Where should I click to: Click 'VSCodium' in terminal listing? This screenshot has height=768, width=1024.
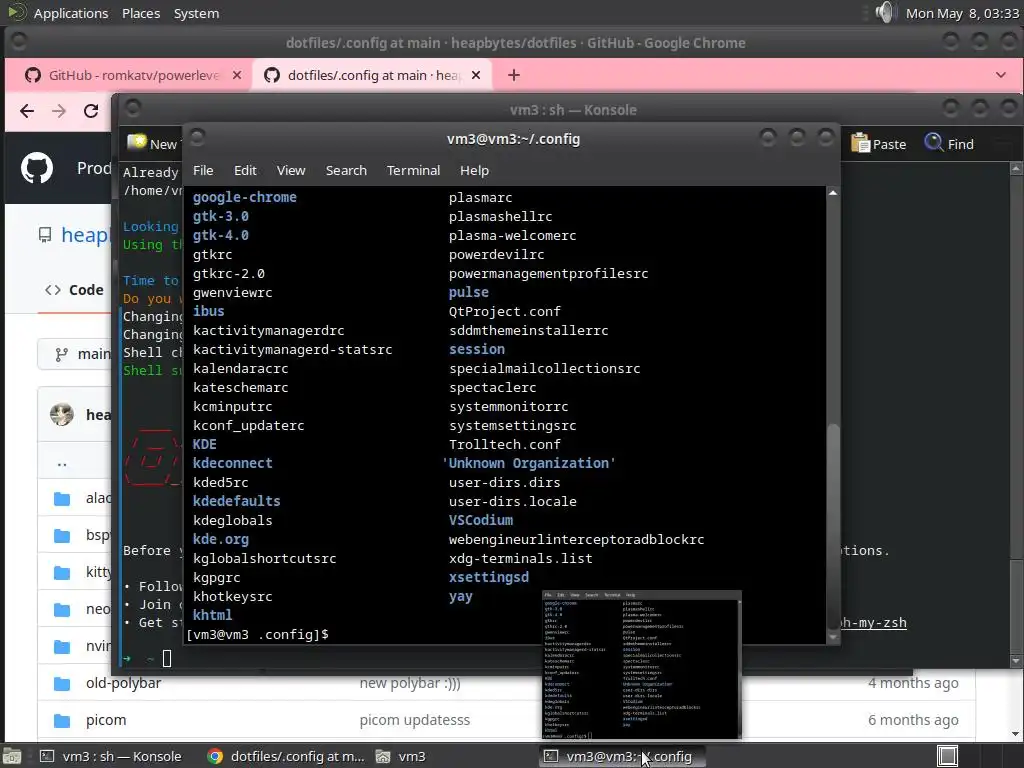(481, 520)
